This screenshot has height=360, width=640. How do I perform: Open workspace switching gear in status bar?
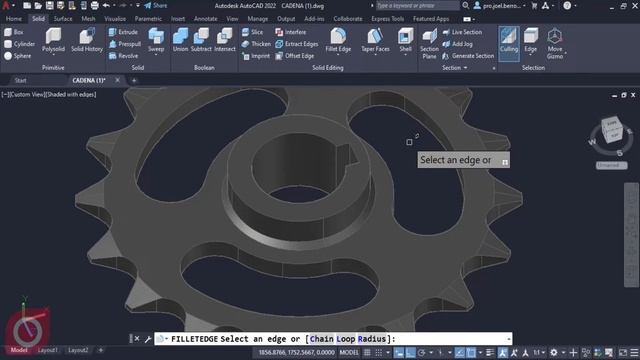coord(554,352)
